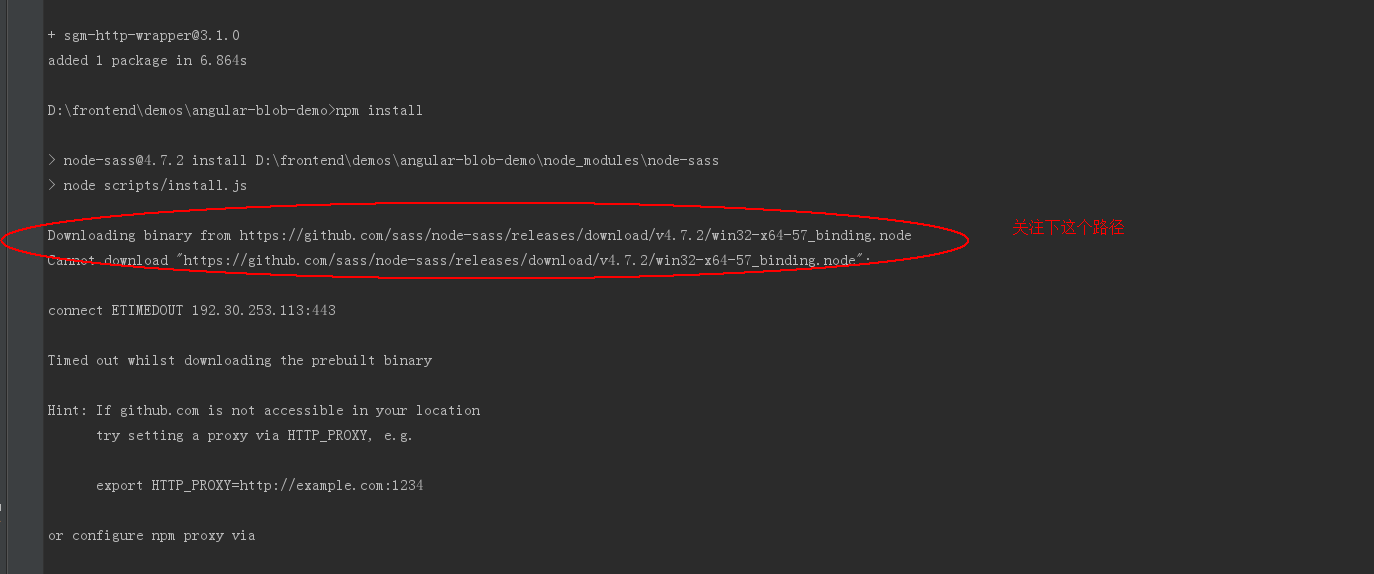Click the left gutter beside the terminal output
This screenshot has width=1374, height=574.
point(21,287)
